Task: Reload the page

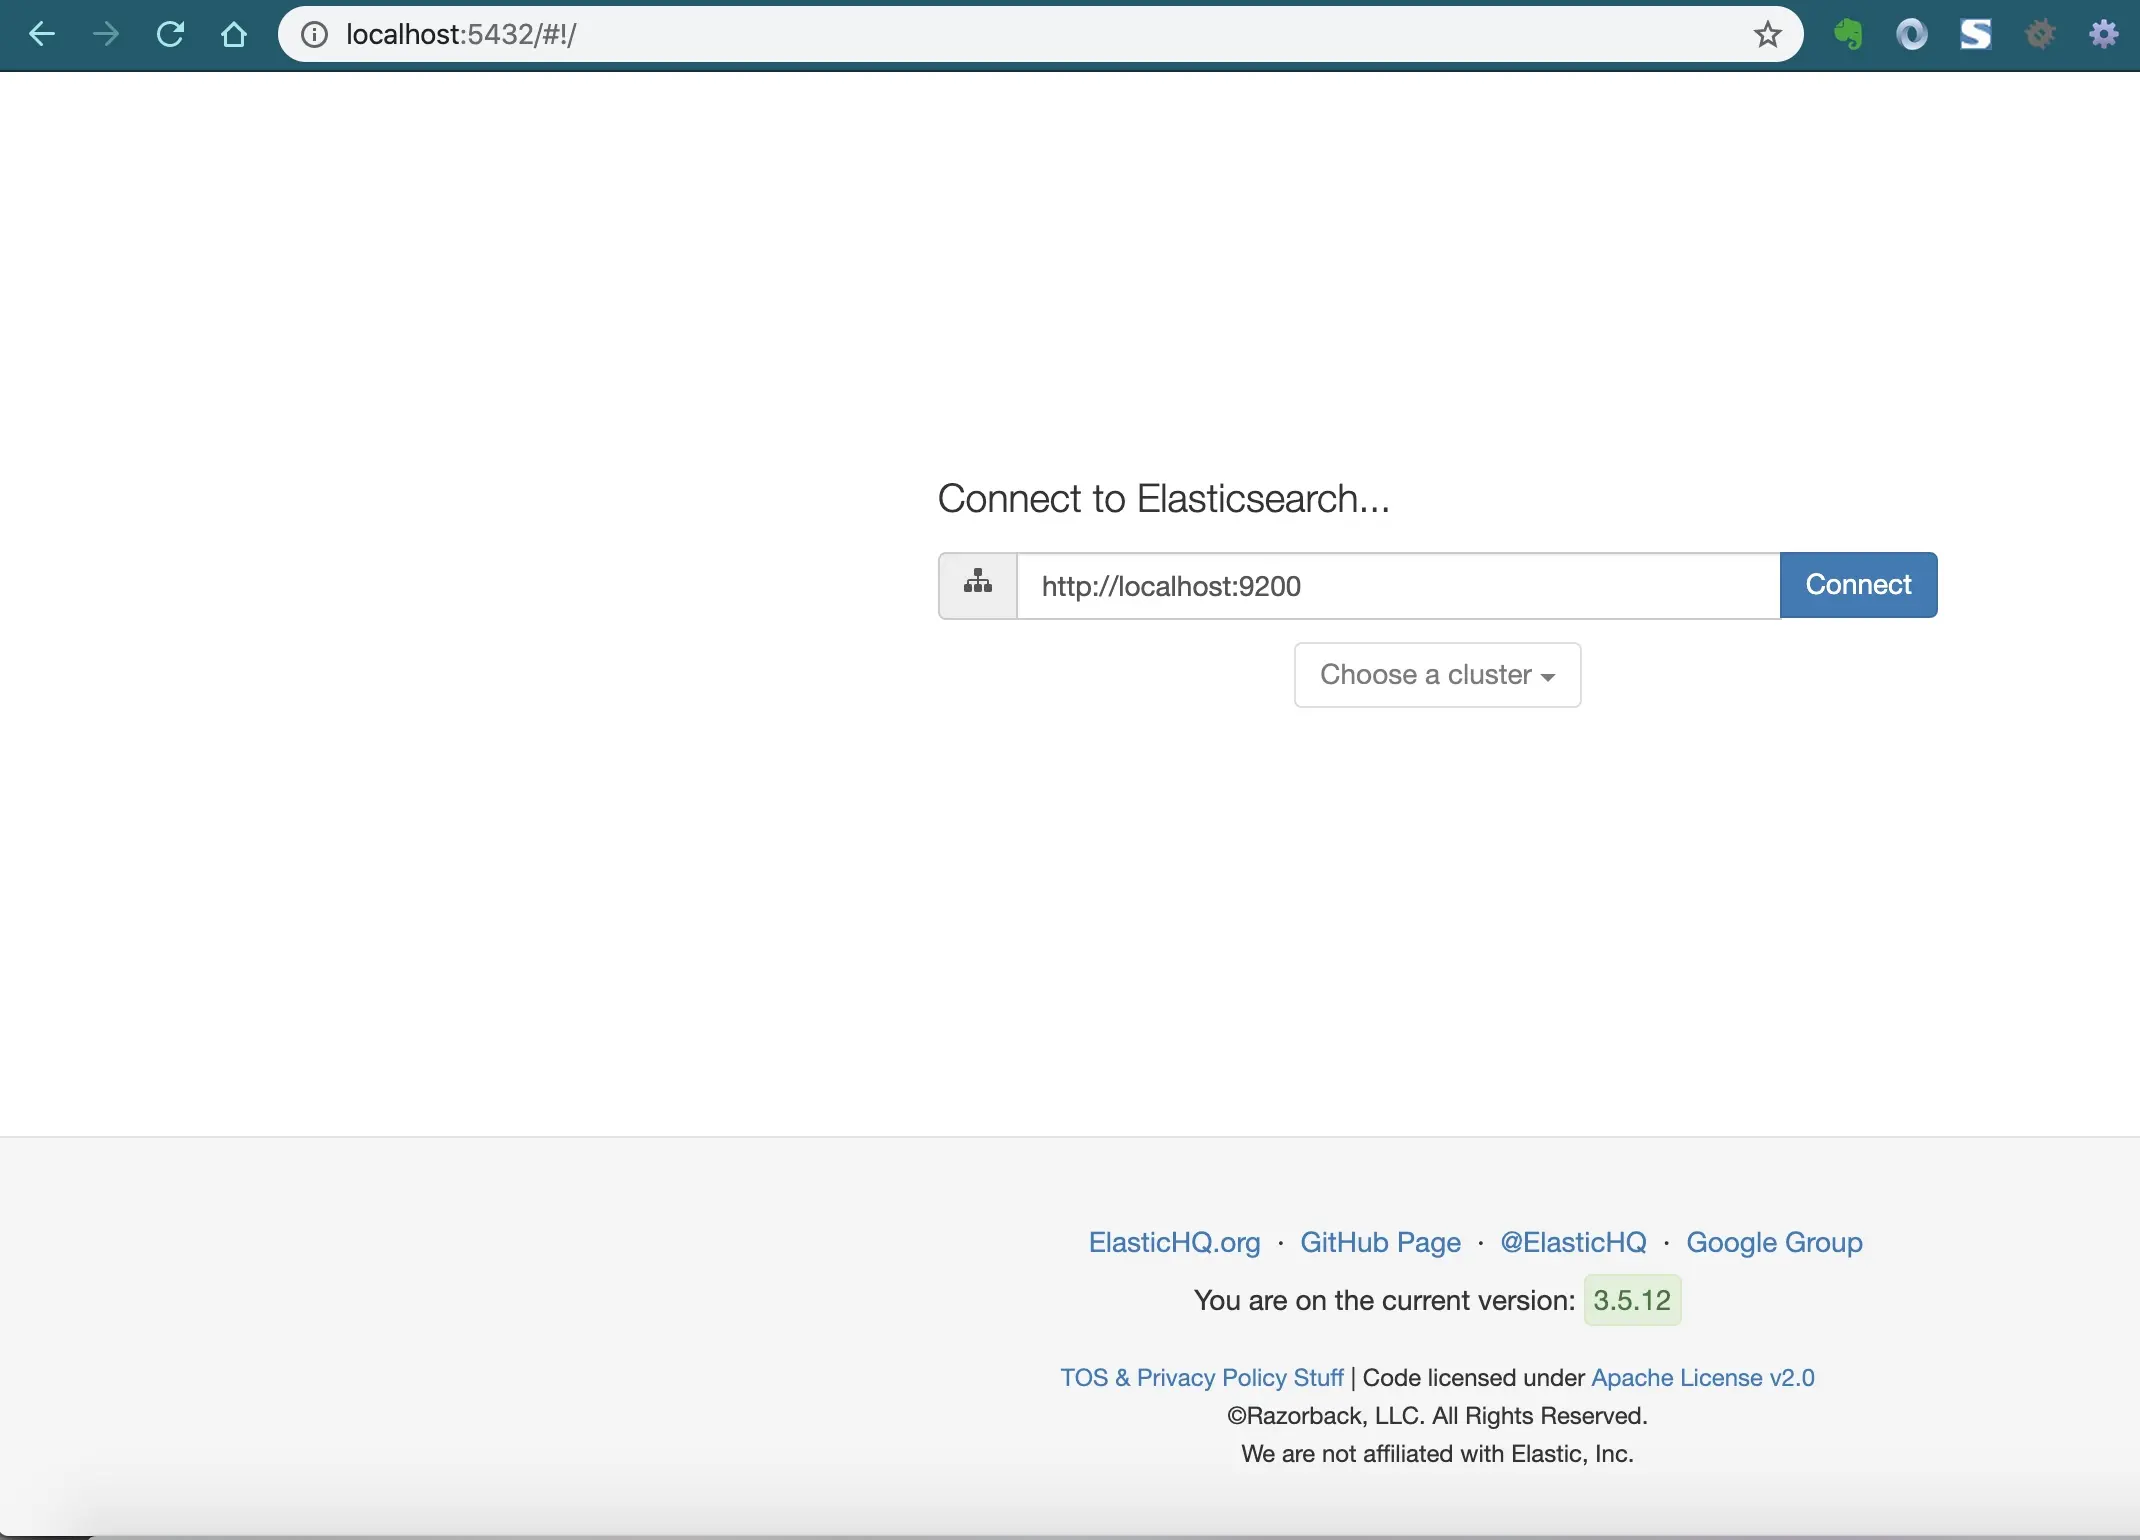Action: click(171, 35)
